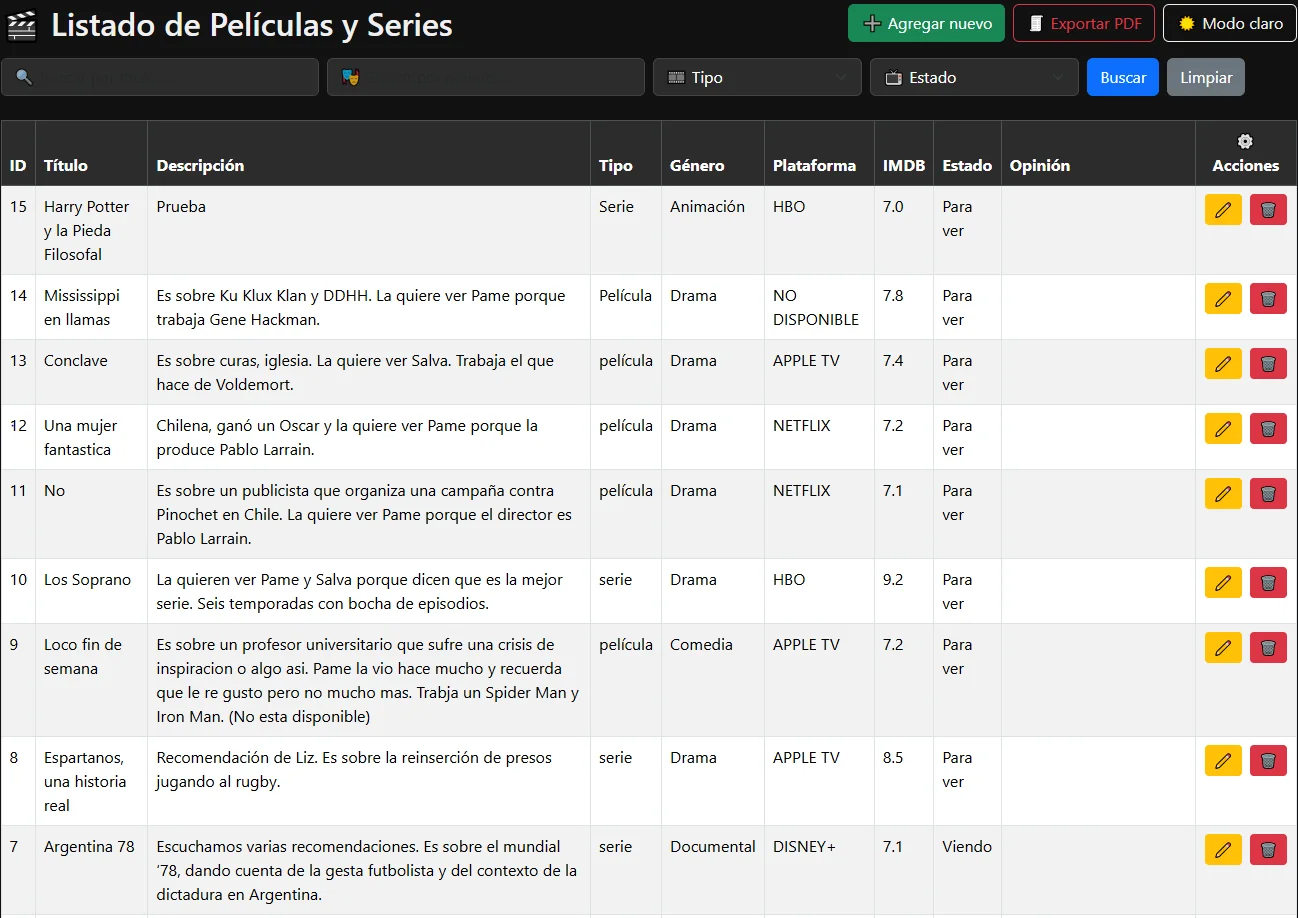Export the list with Exportar PDF
The image size is (1298, 918).
click(1084, 23)
